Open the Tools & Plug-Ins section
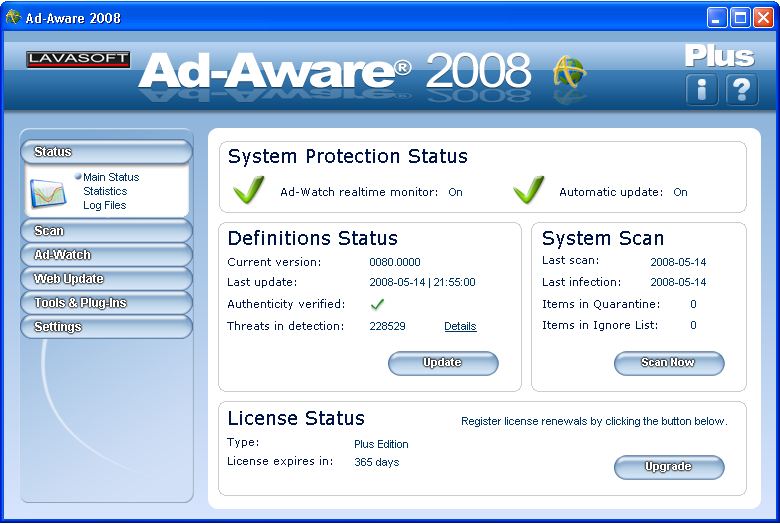Viewport: 780px width, 524px height. click(x=106, y=303)
